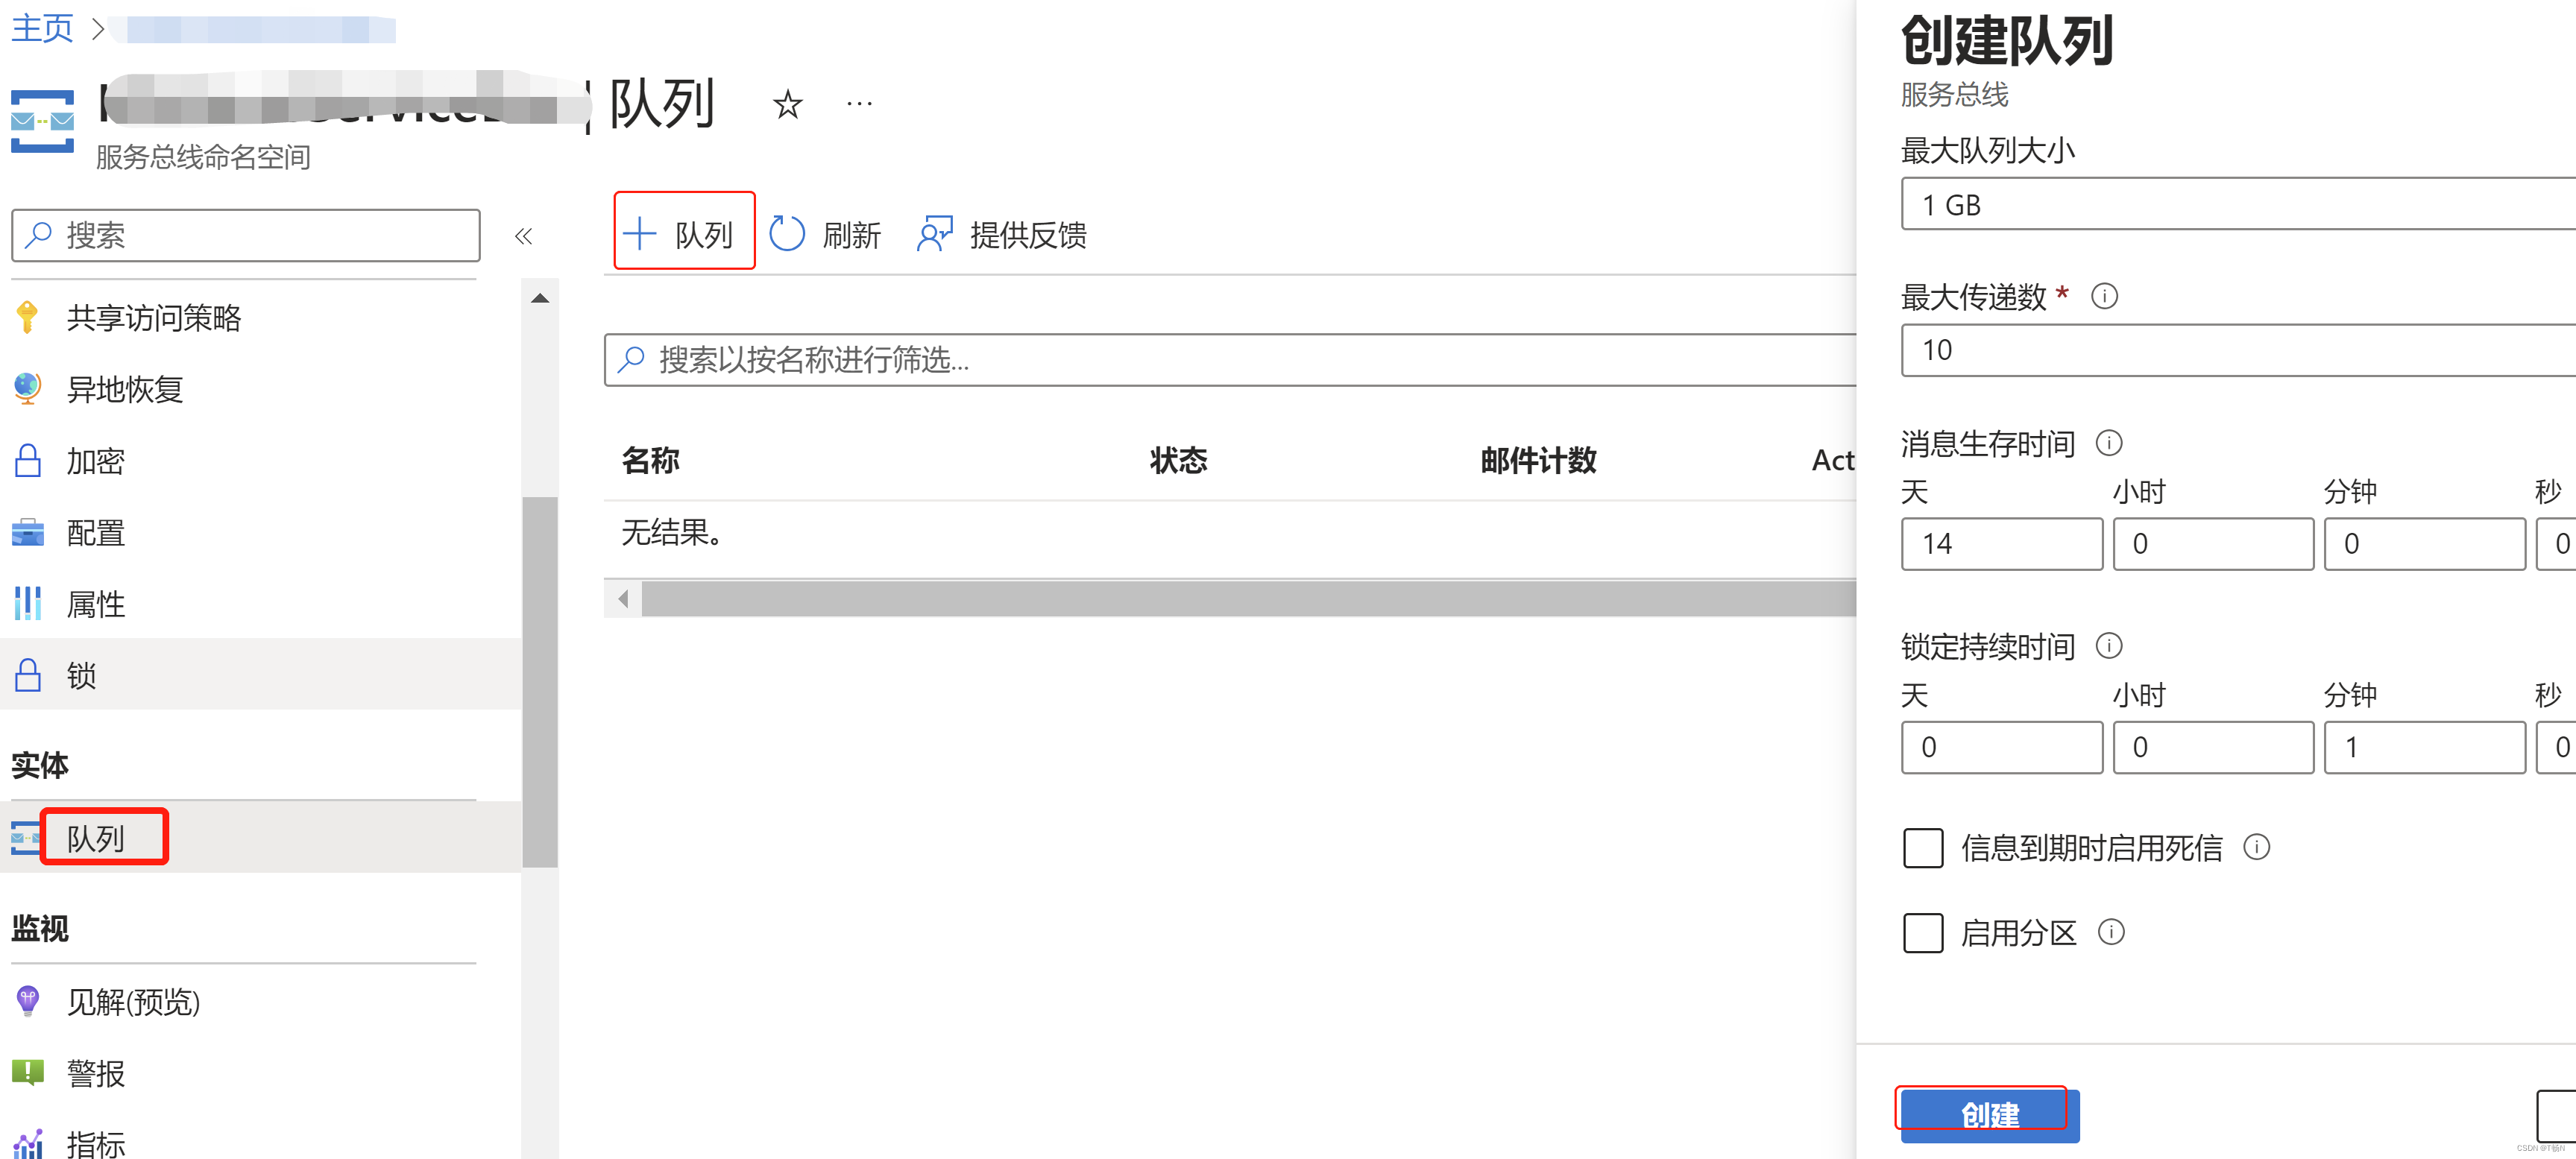Click the sidebar vertical scrollbar thumb

(540, 682)
